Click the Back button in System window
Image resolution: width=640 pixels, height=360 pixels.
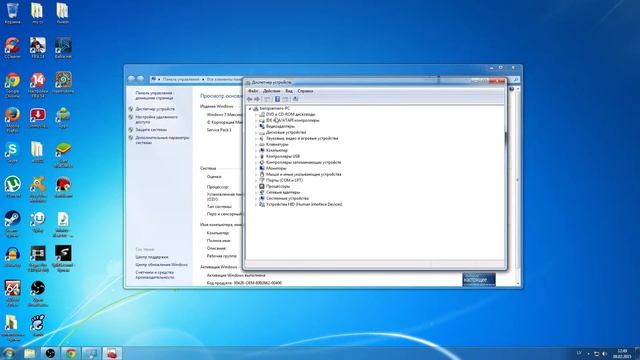pyautogui.click(x=131, y=79)
